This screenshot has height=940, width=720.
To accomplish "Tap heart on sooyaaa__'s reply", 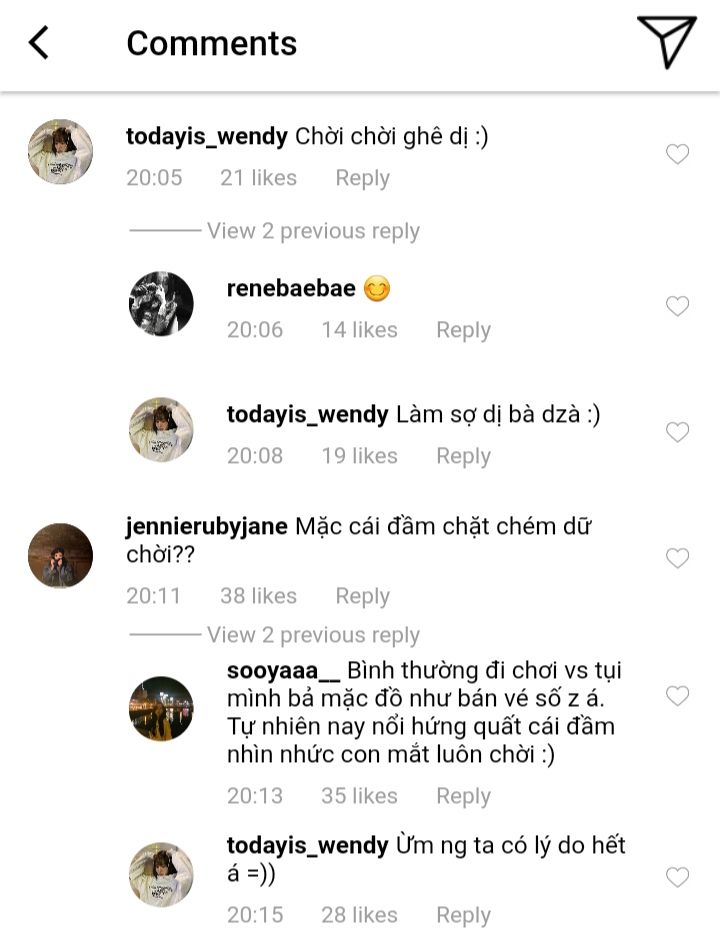I will (x=677, y=696).
